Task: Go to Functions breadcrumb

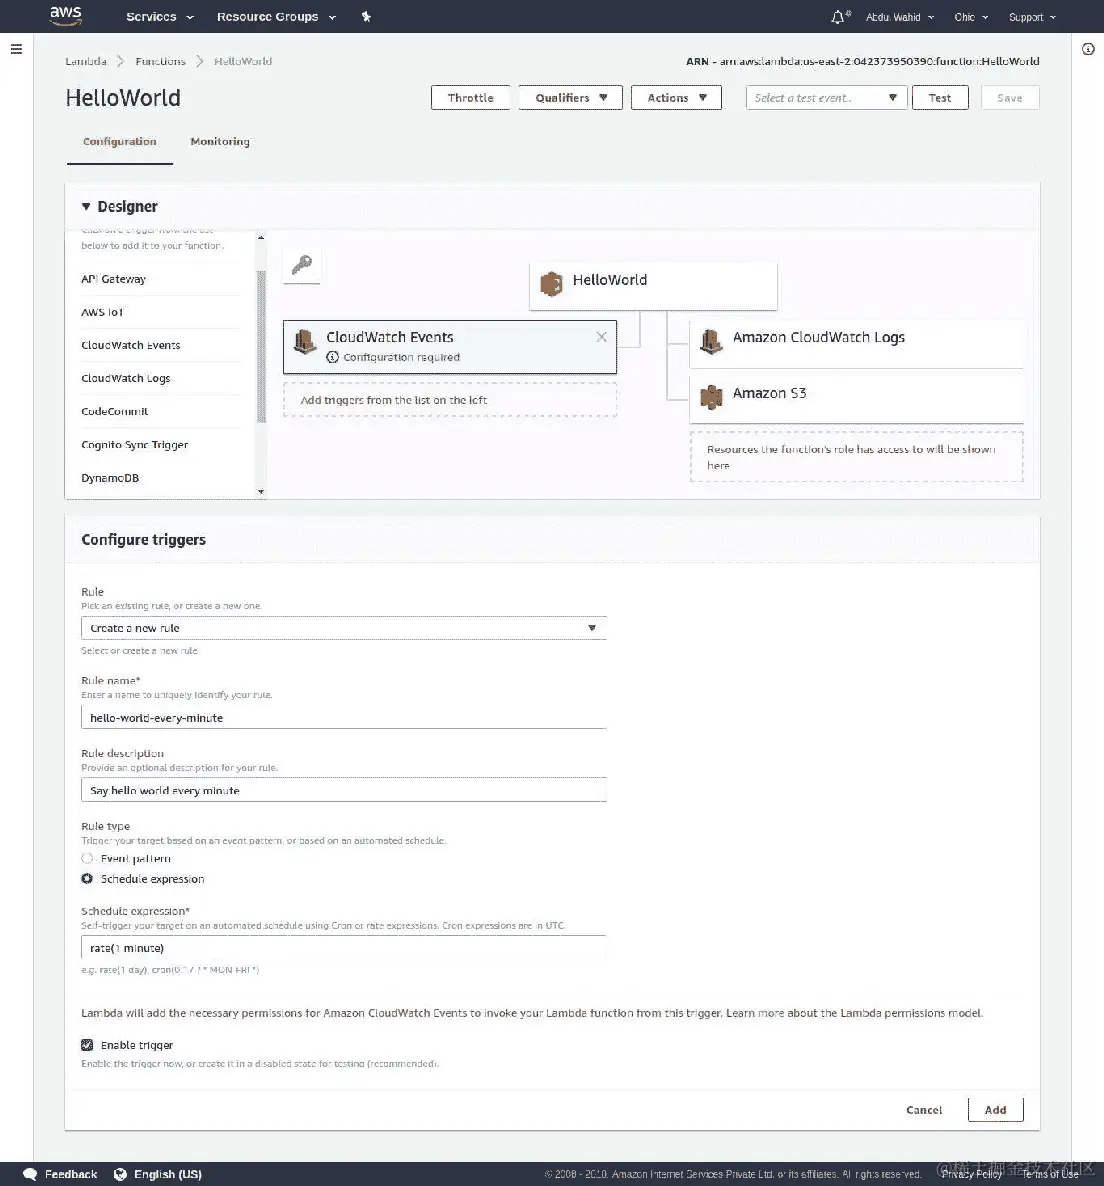Action: tap(160, 61)
